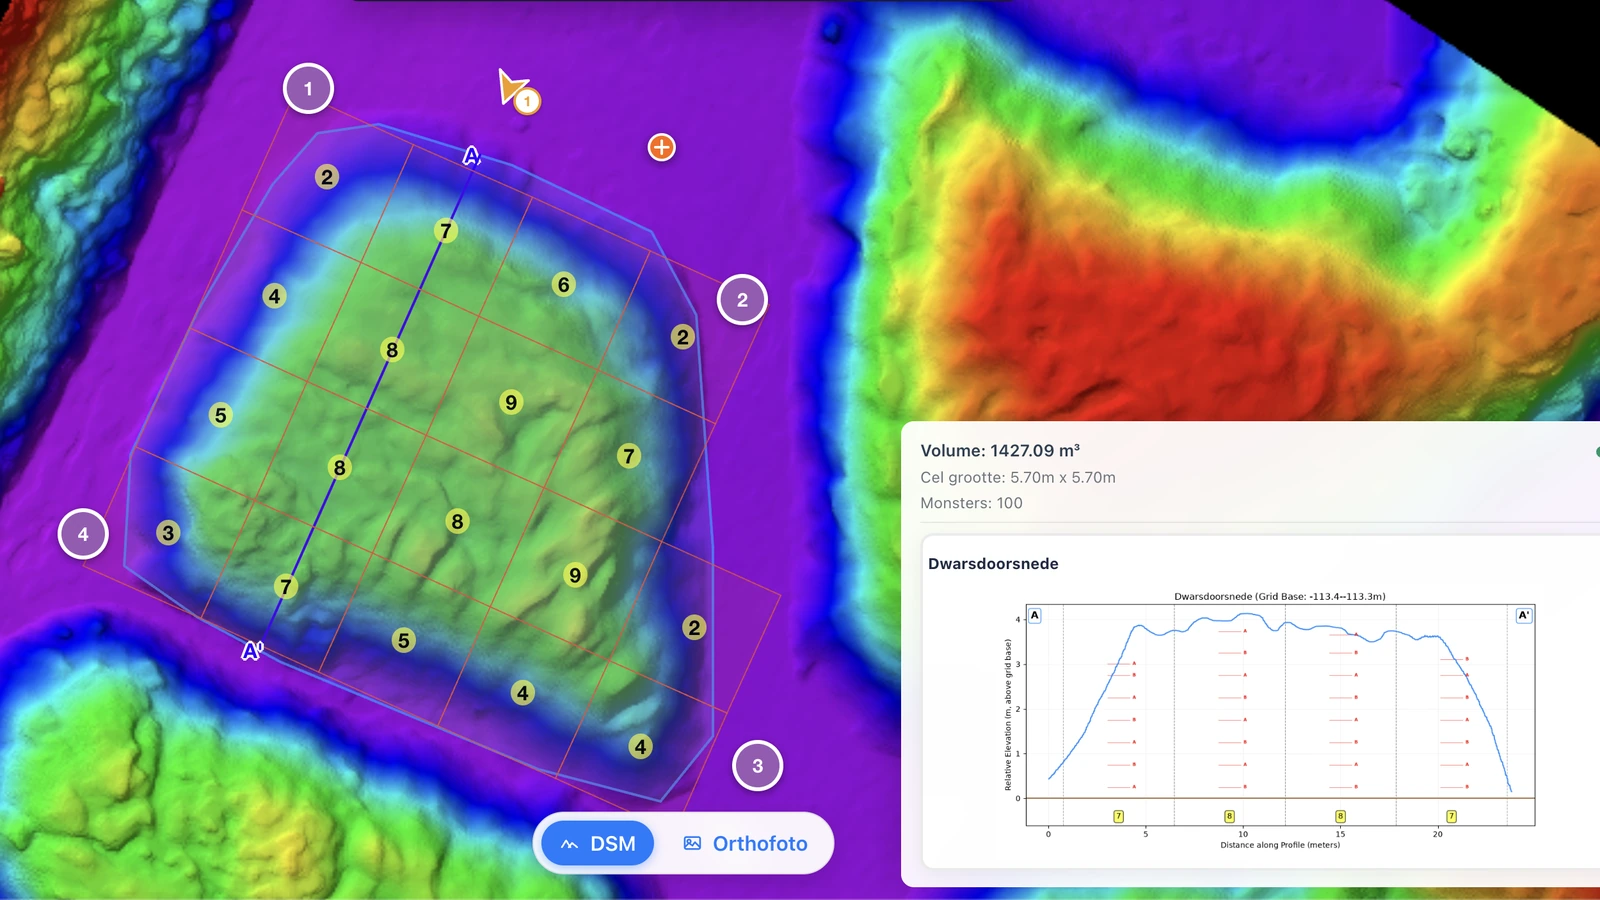Click the Monsters: 100 label

(971, 503)
